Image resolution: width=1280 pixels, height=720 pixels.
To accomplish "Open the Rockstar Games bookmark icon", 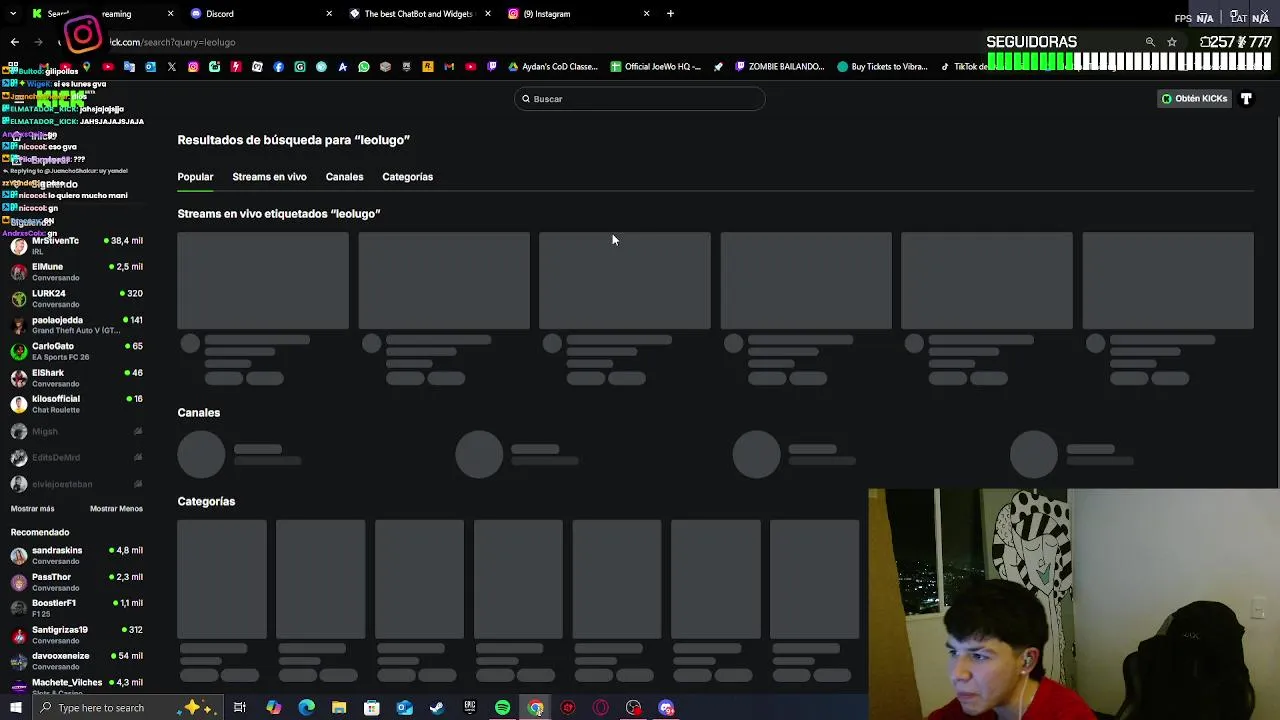I will (427, 67).
